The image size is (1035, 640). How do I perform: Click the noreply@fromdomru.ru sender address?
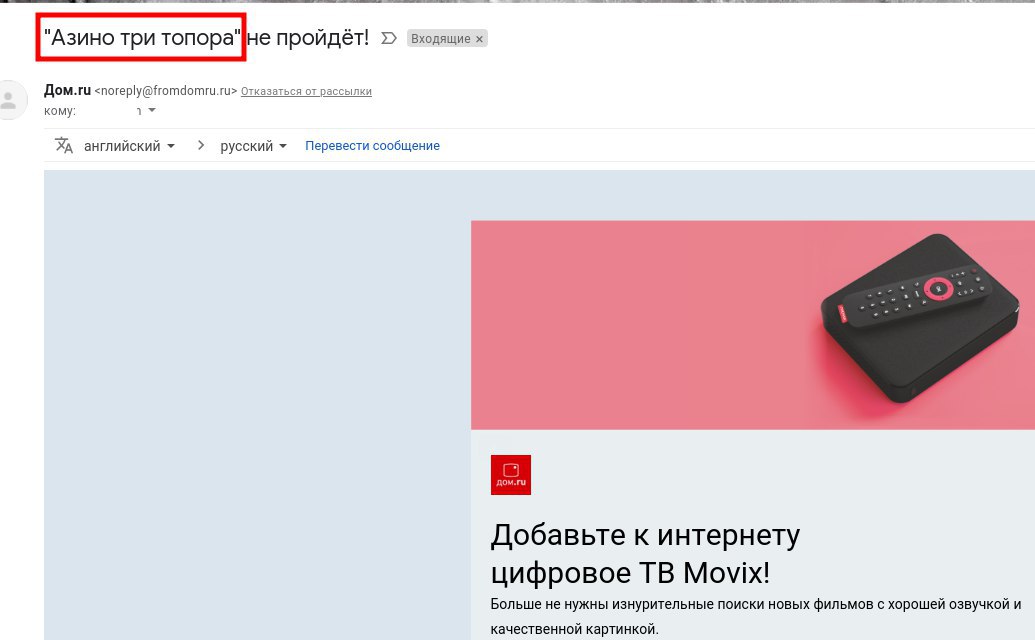pos(166,91)
